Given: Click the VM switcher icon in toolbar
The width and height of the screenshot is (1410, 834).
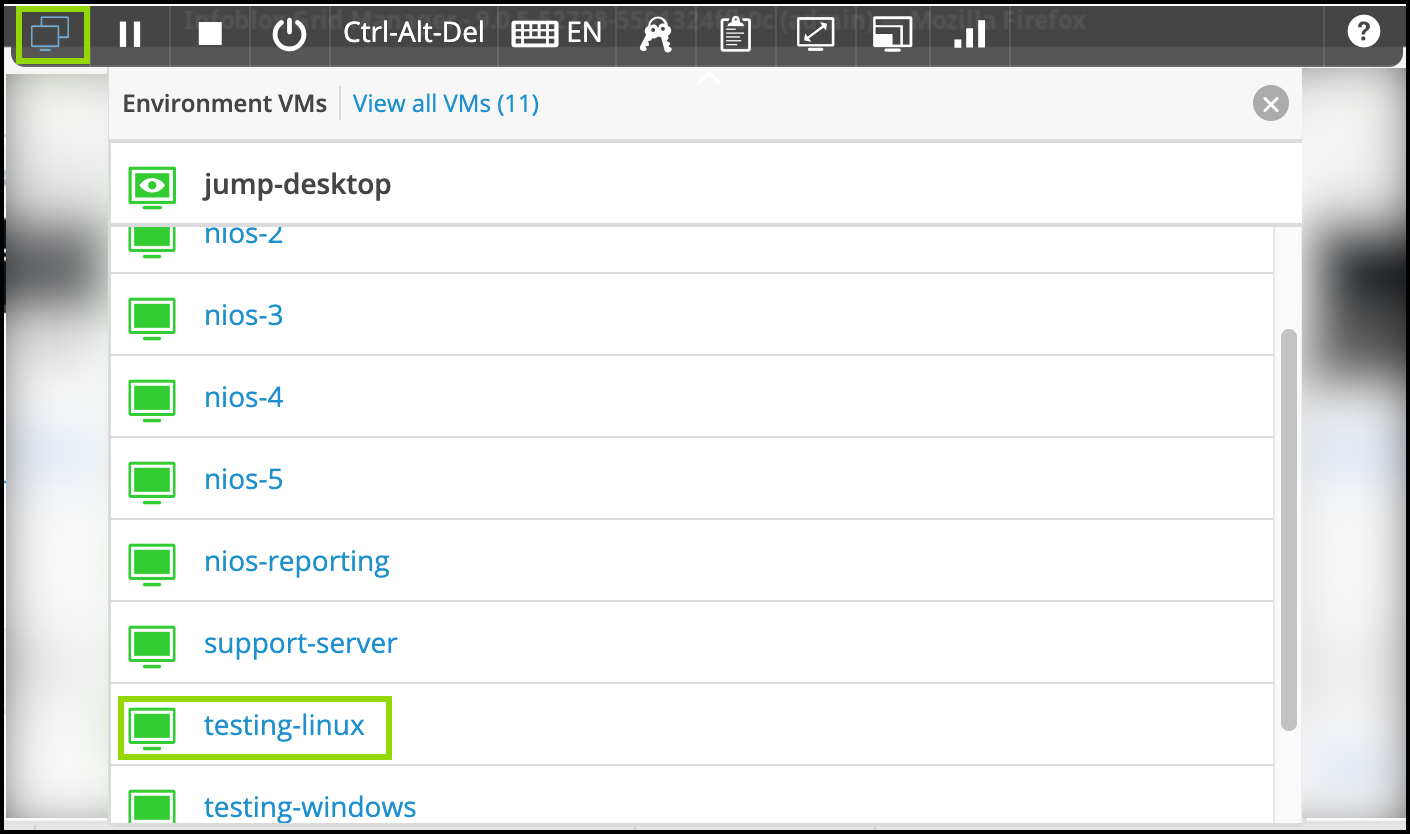Looking at the screenshot, I should (51, 34).
